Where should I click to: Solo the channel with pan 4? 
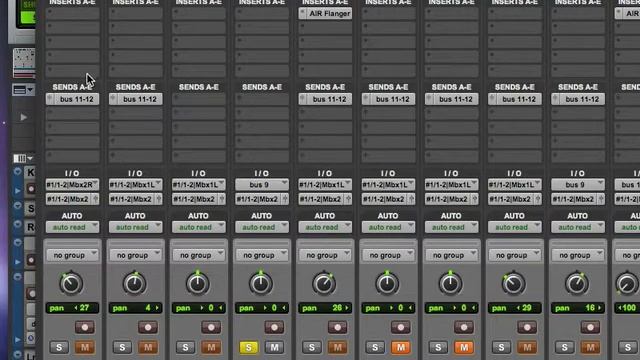122,347
